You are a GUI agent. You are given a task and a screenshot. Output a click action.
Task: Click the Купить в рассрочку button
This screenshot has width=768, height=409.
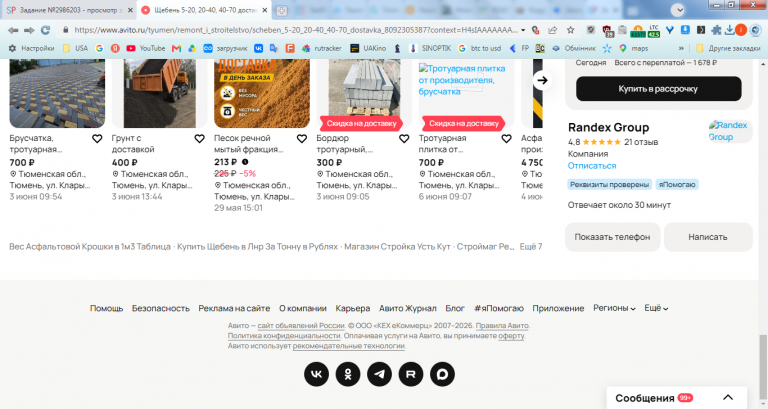658,89
